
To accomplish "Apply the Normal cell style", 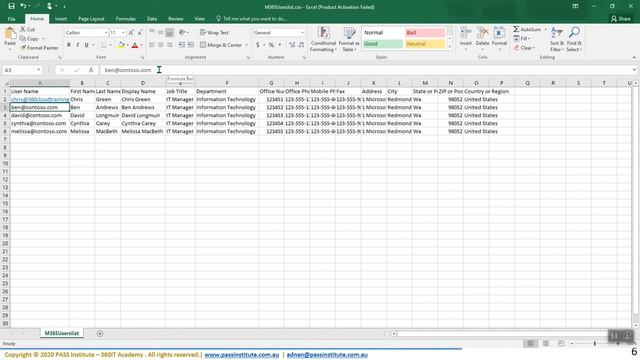I will click(382, 33).
